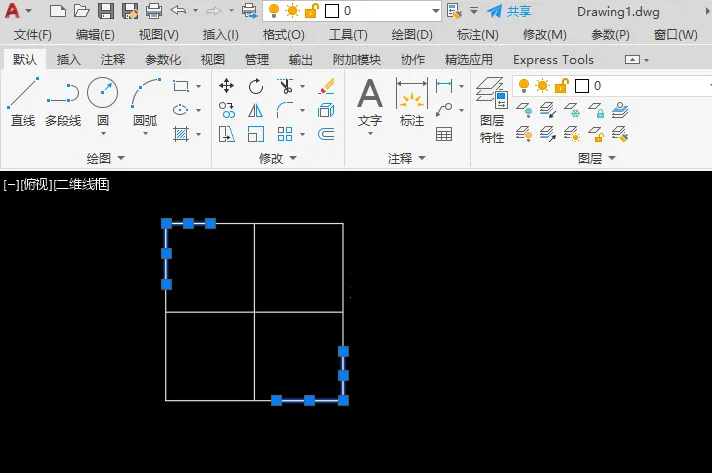Open the Rectangle tool dropdown arrow
This screenshot has height=473, width=712.
198,86
